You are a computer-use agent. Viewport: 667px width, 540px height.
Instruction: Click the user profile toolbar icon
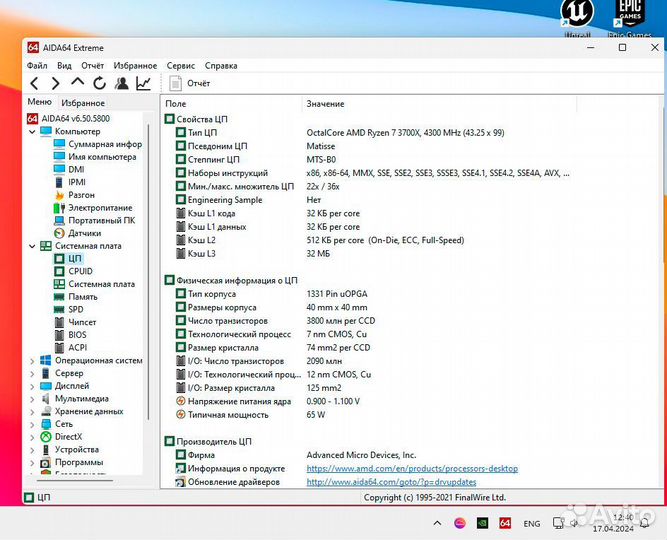coord(122,83)
